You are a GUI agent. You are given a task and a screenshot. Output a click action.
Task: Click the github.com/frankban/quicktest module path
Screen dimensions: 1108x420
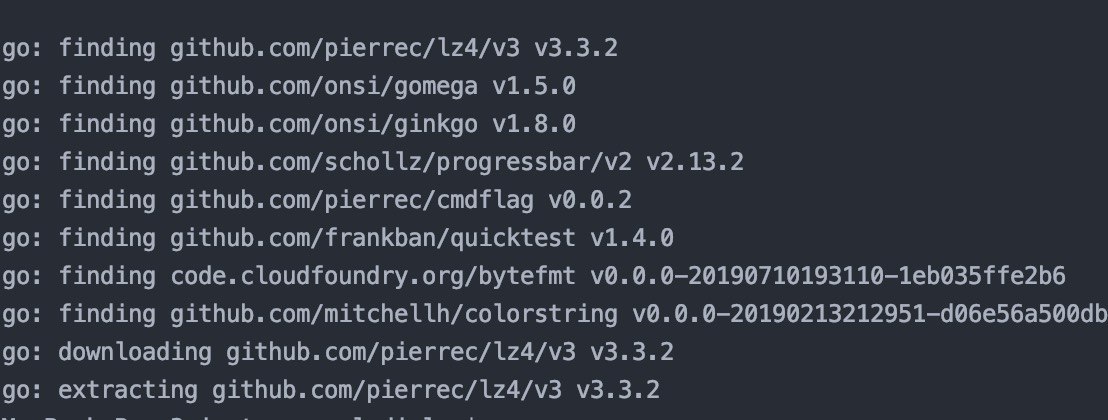coord(372,238)
